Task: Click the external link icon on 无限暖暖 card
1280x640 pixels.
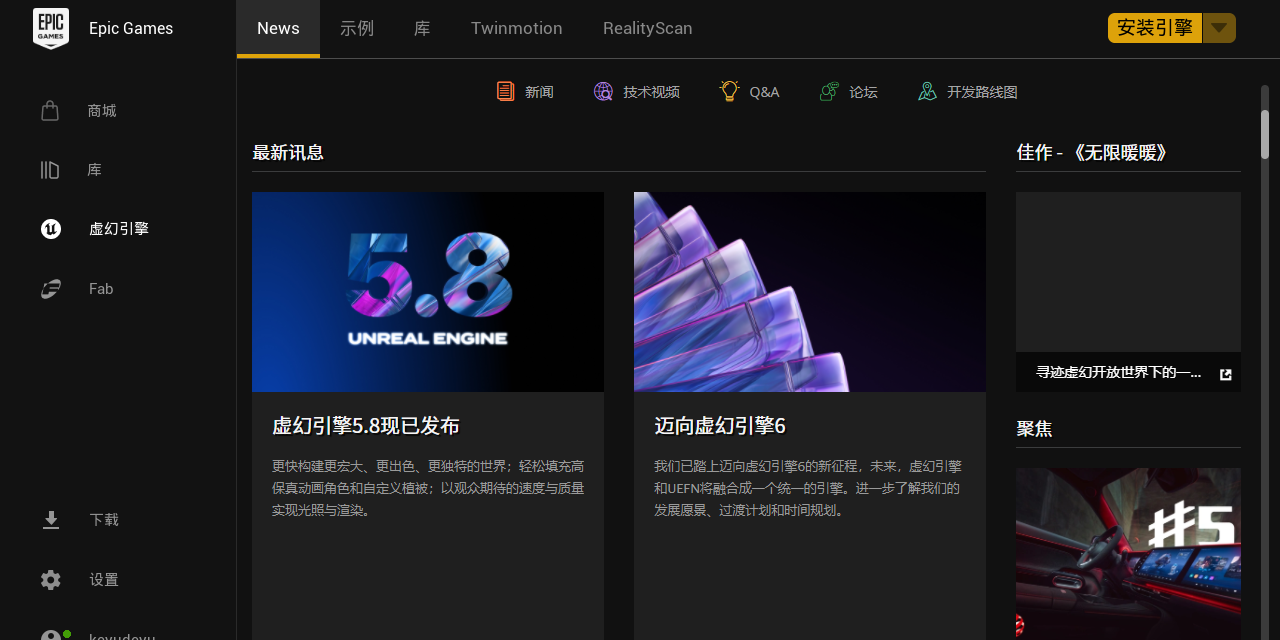Action: click(1226, 374)
